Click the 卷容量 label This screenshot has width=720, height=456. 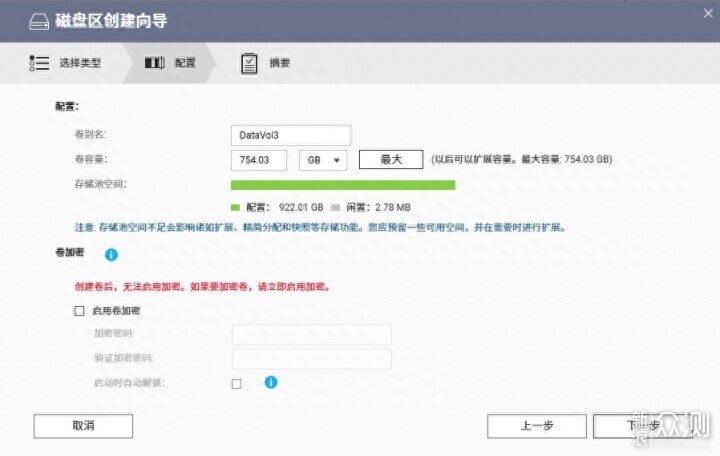(x=91, y=159)
